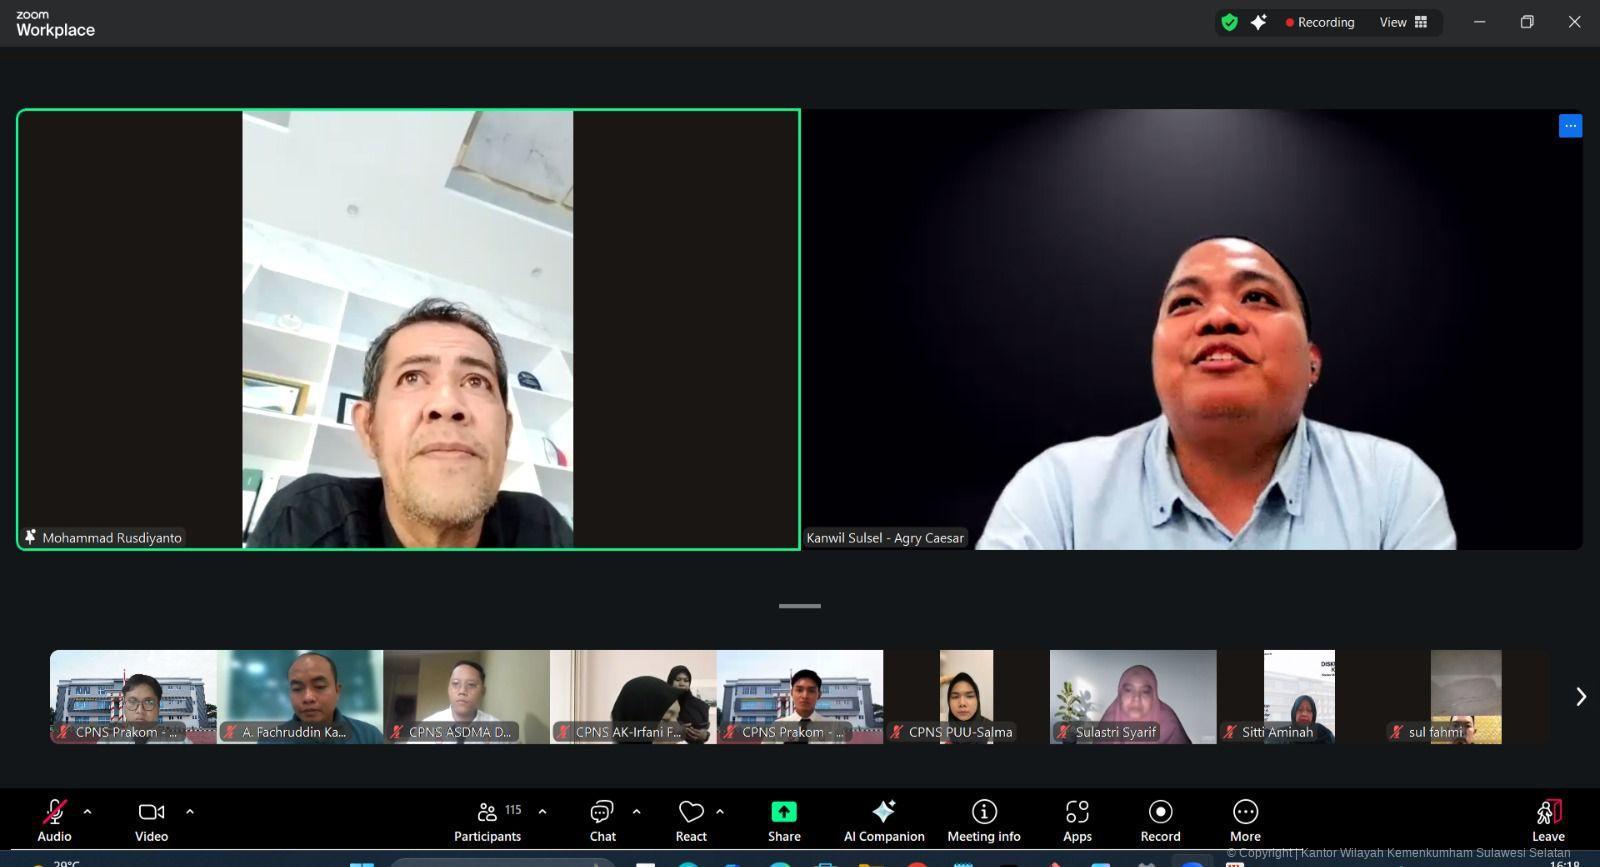
Task: Click the blue options button on Agry Caesar video
Action: (x=1570, y=126)
